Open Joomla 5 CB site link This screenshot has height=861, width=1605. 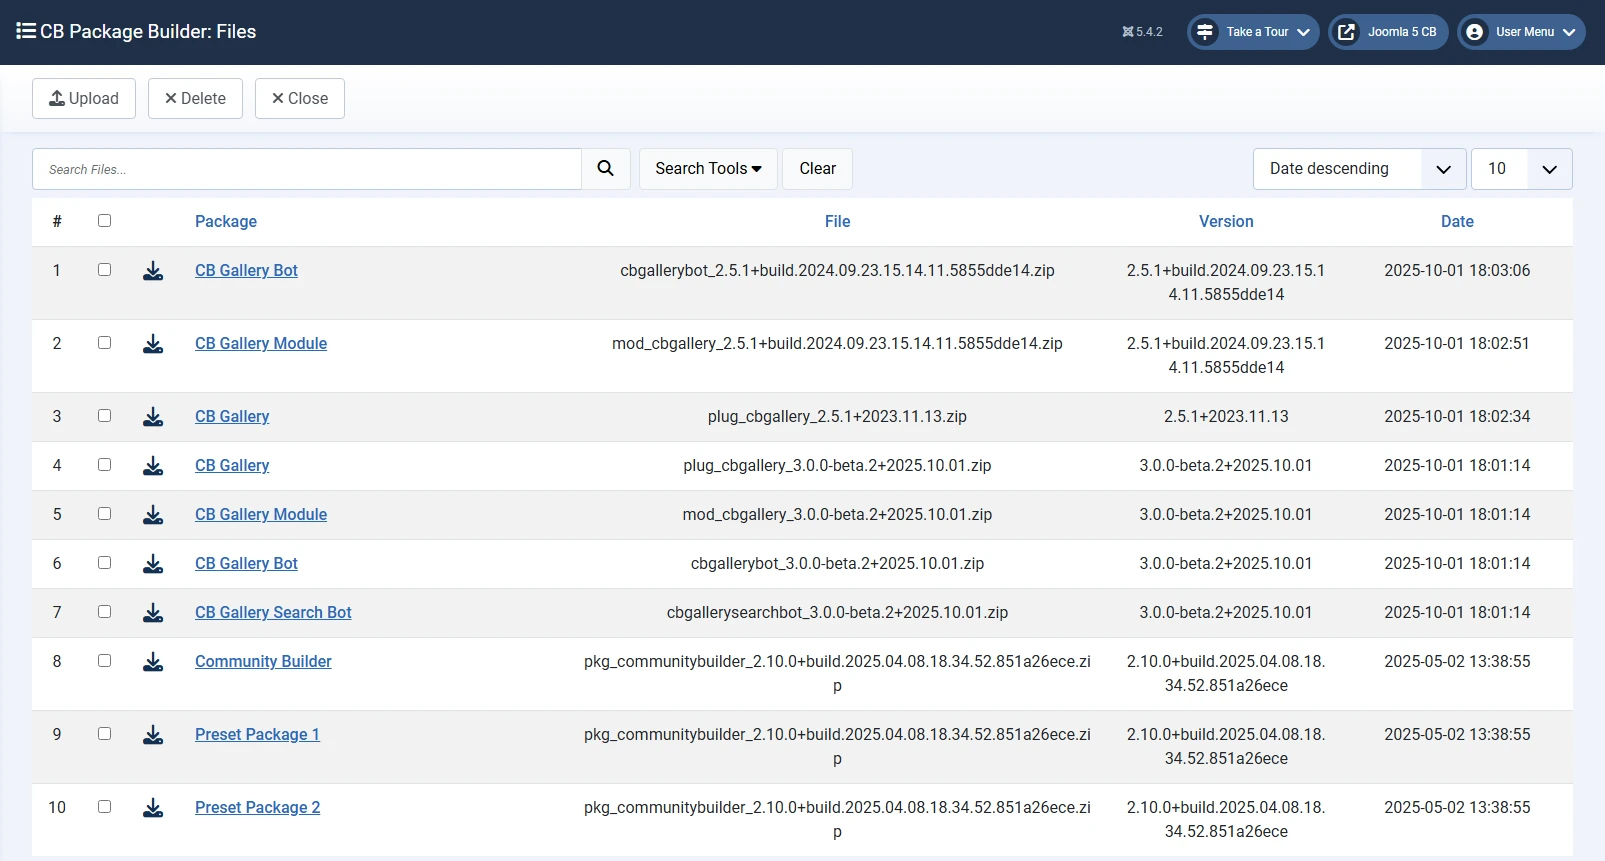coord(1388,32)
